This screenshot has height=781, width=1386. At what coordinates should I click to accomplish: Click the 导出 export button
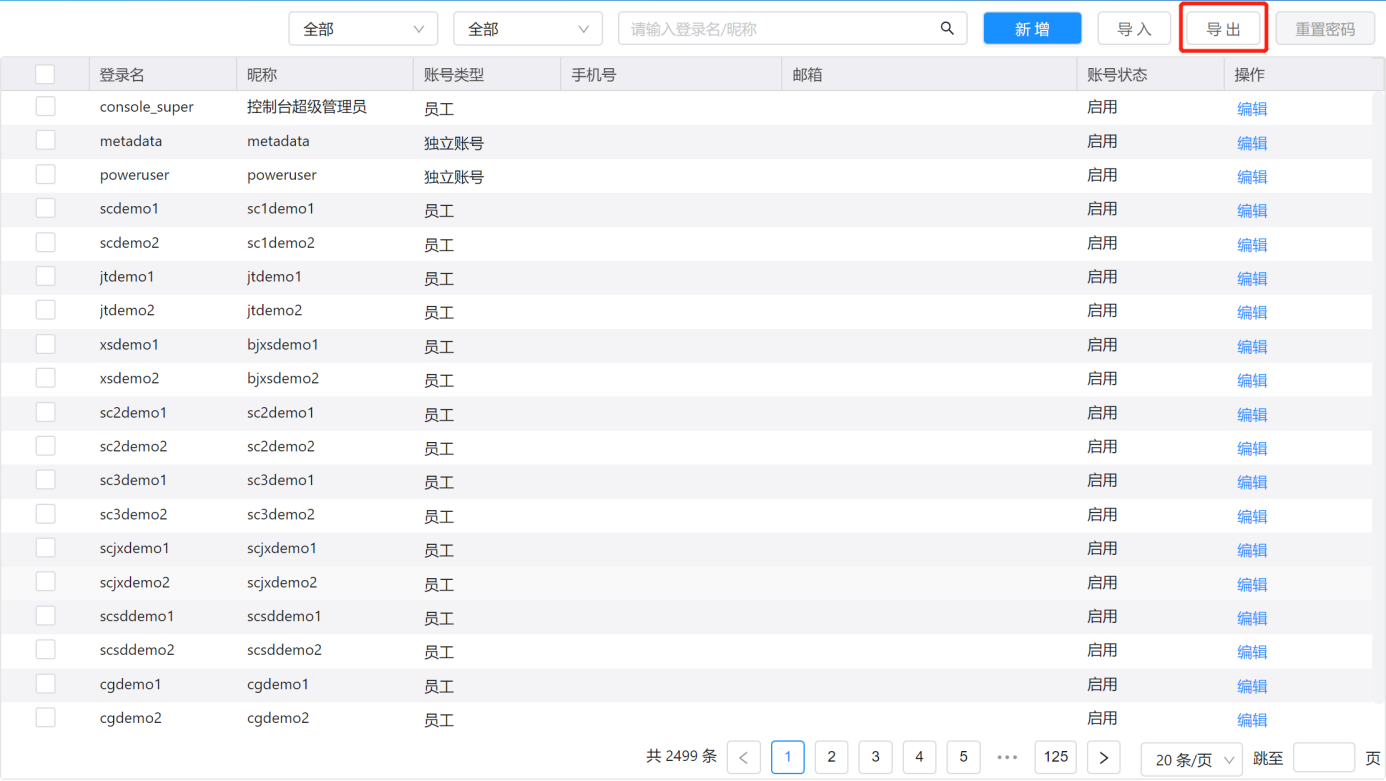point(1223,29)
